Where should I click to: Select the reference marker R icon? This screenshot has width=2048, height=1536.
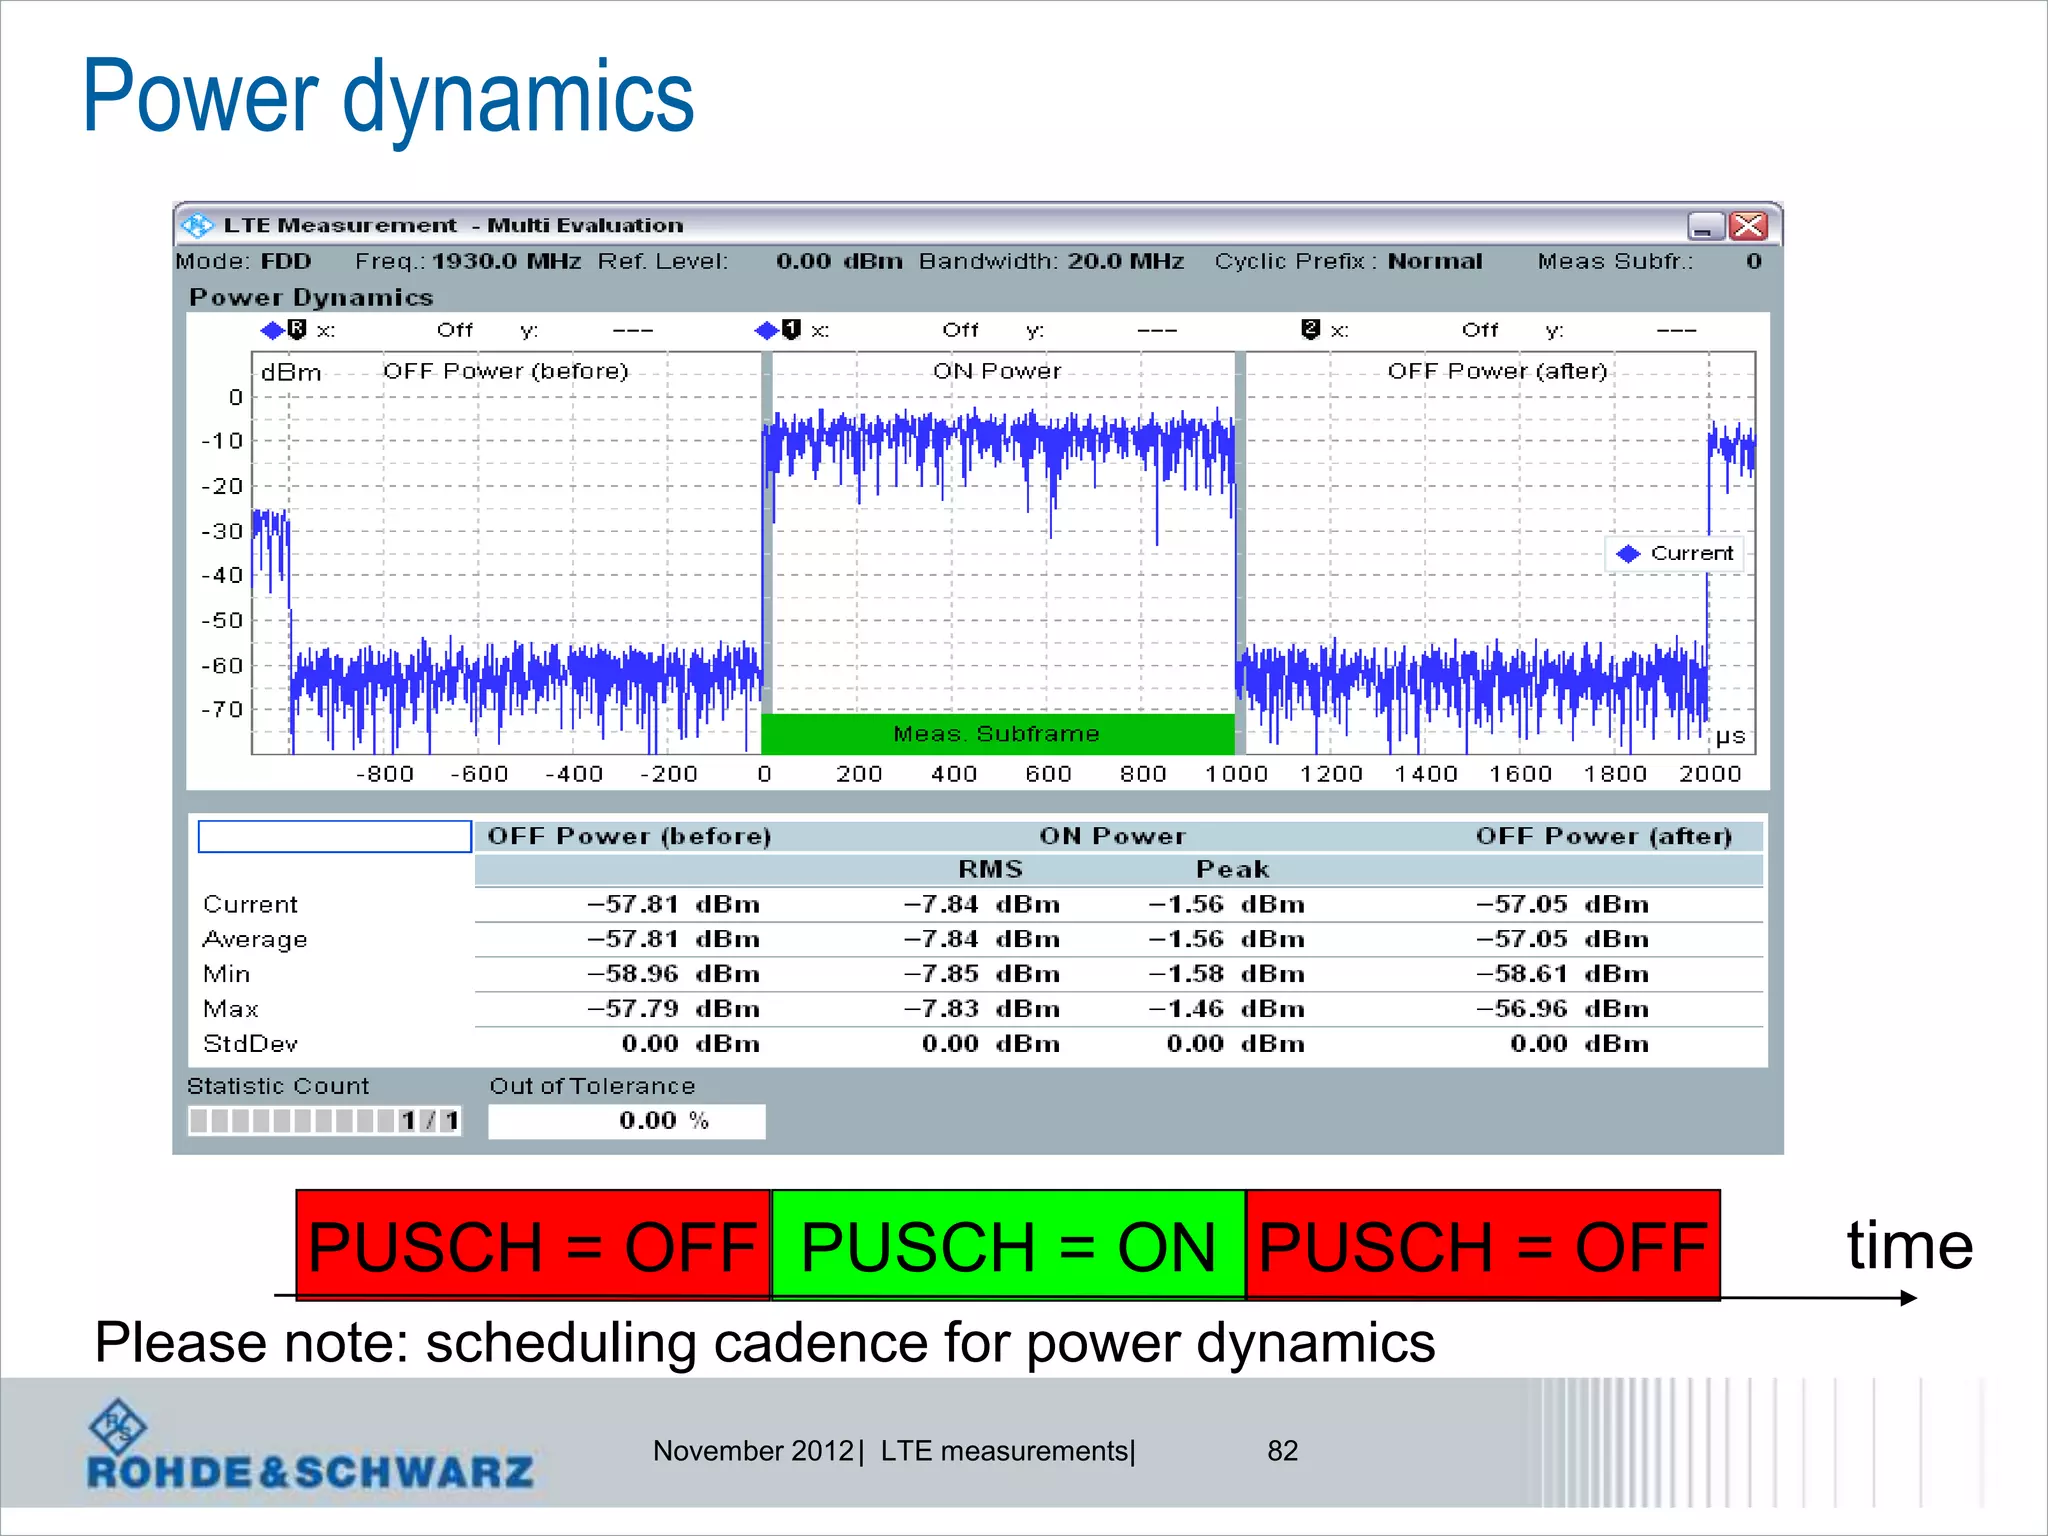click(296, 329)
